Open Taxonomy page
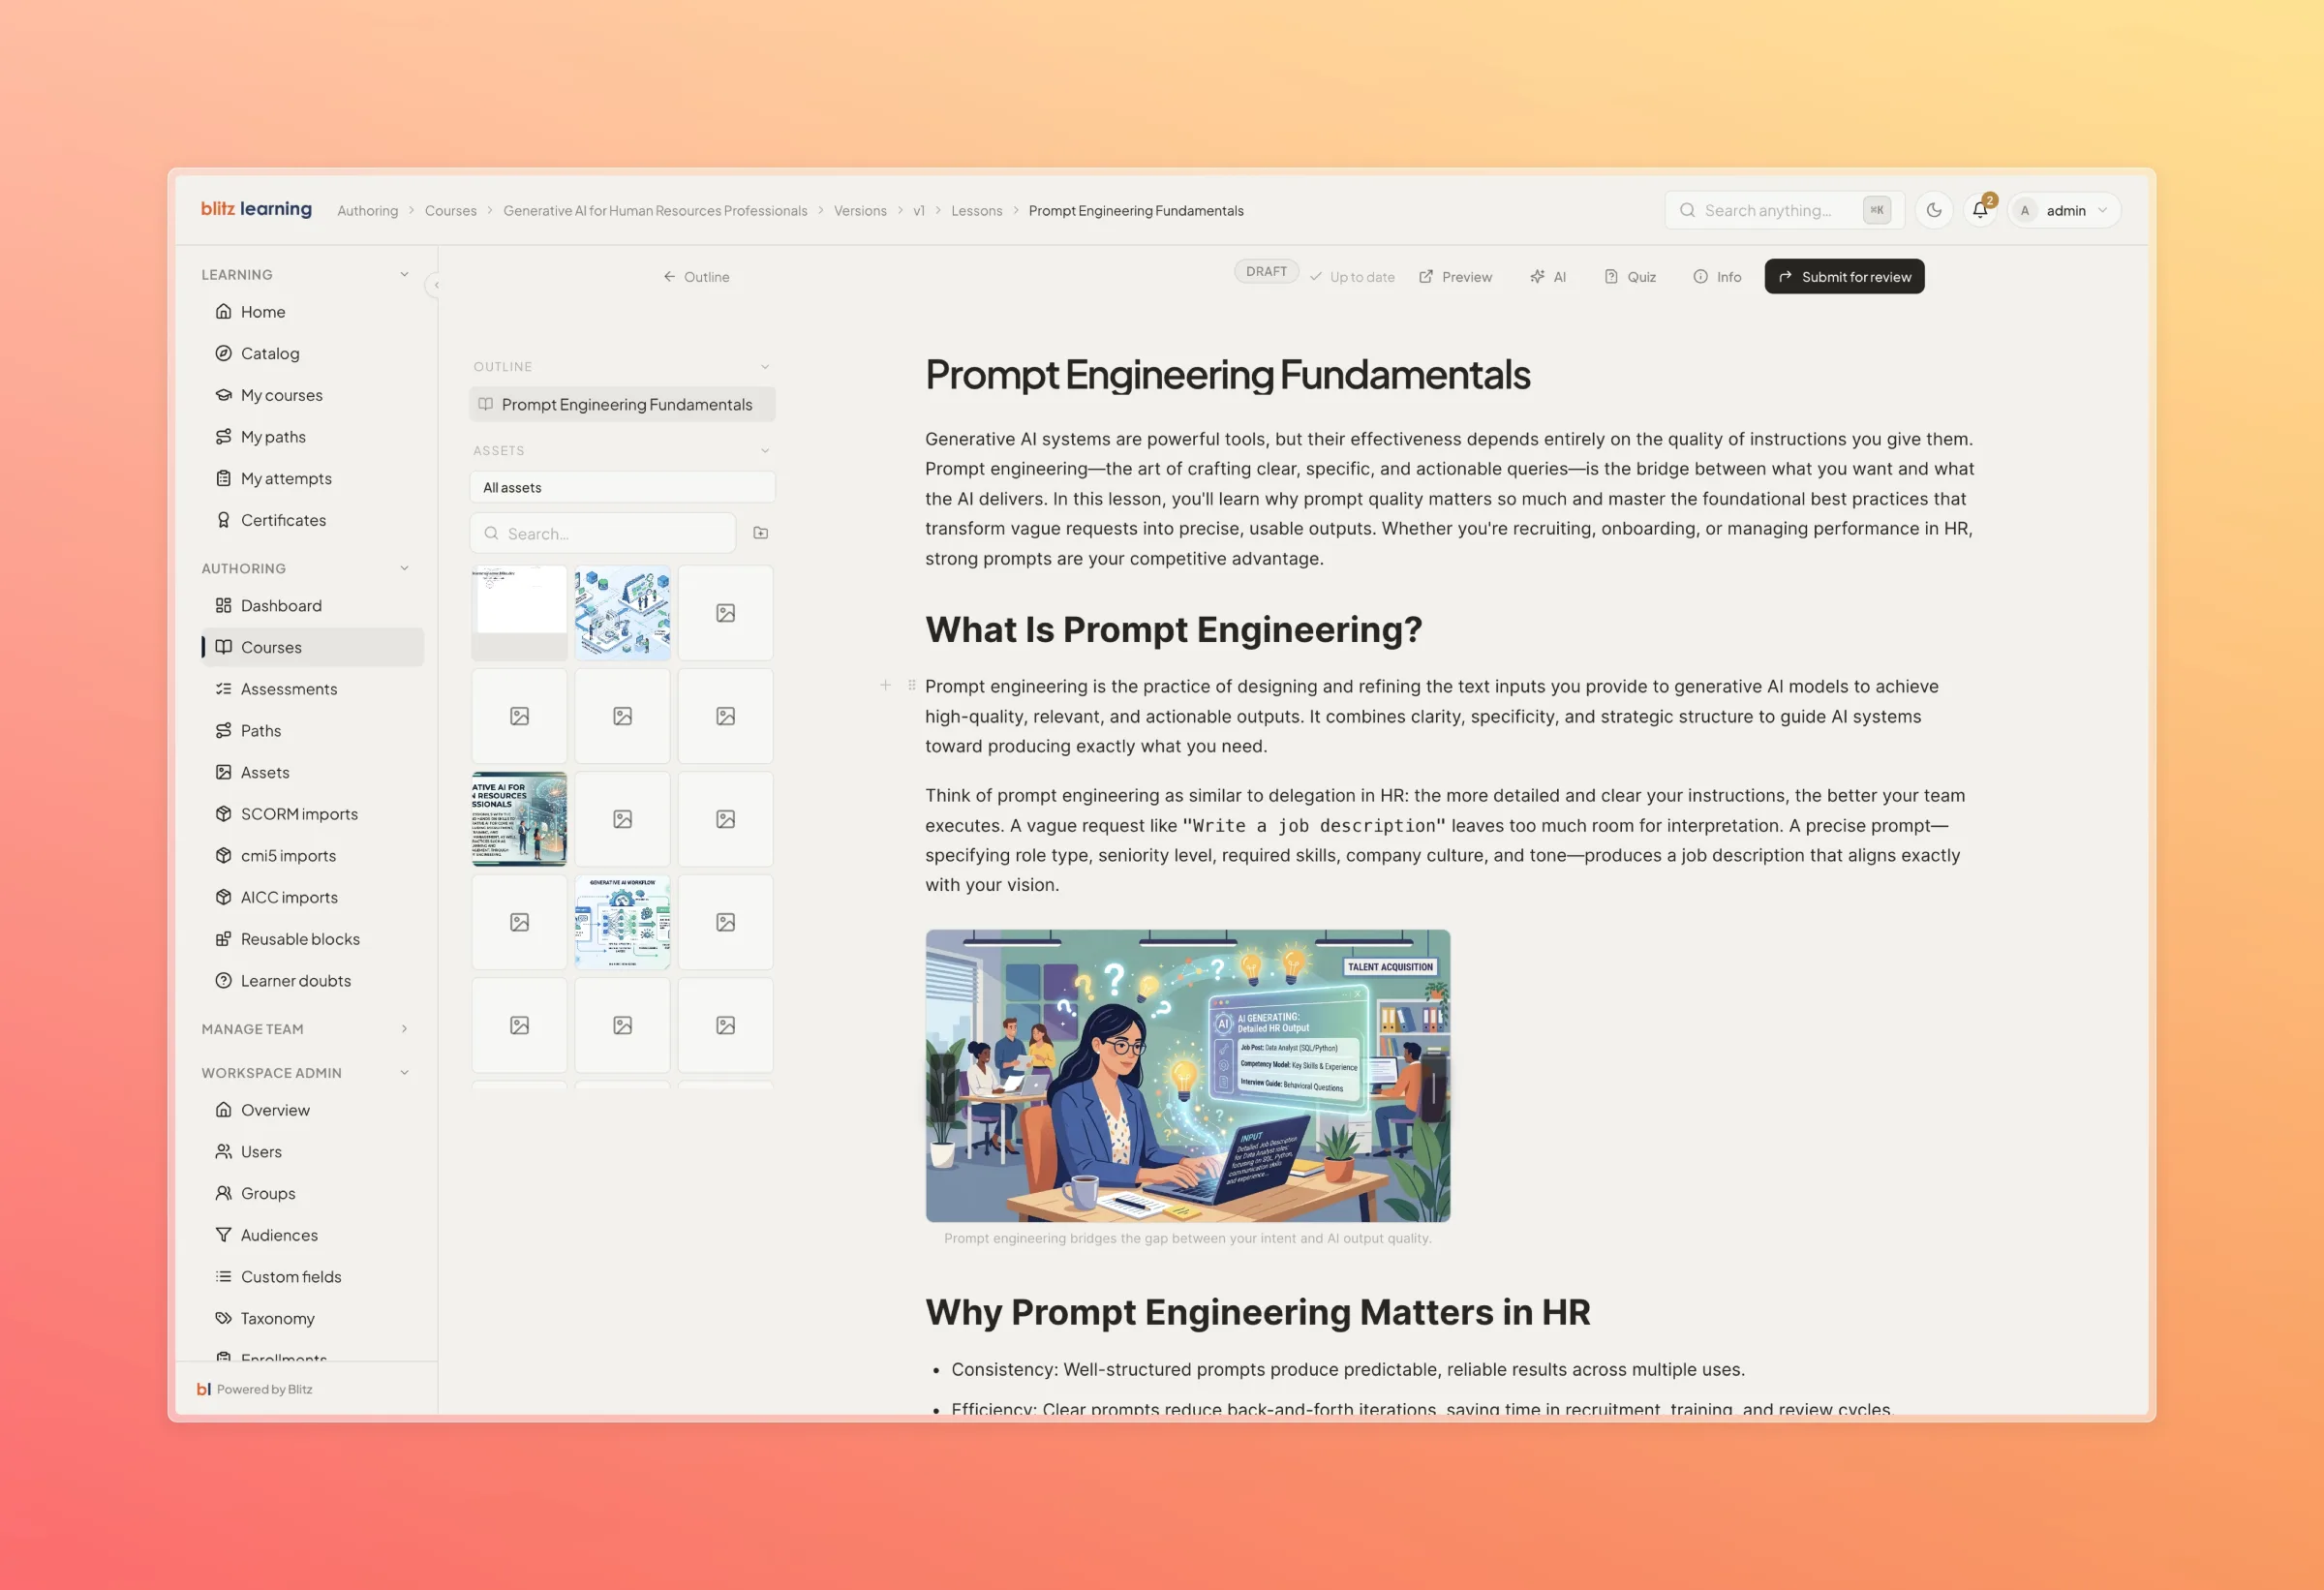 pos(313,1318)
